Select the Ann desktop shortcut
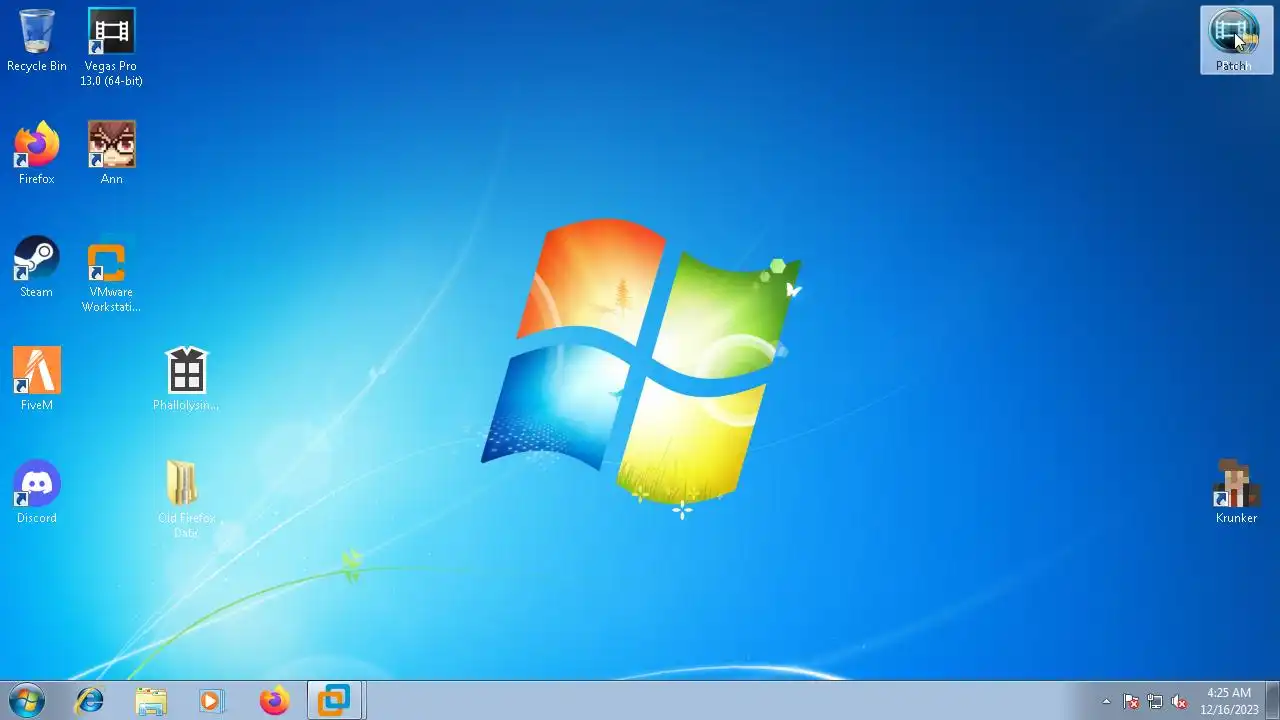The height and width of the screenshot is (720, 1280). coord(111,154)
